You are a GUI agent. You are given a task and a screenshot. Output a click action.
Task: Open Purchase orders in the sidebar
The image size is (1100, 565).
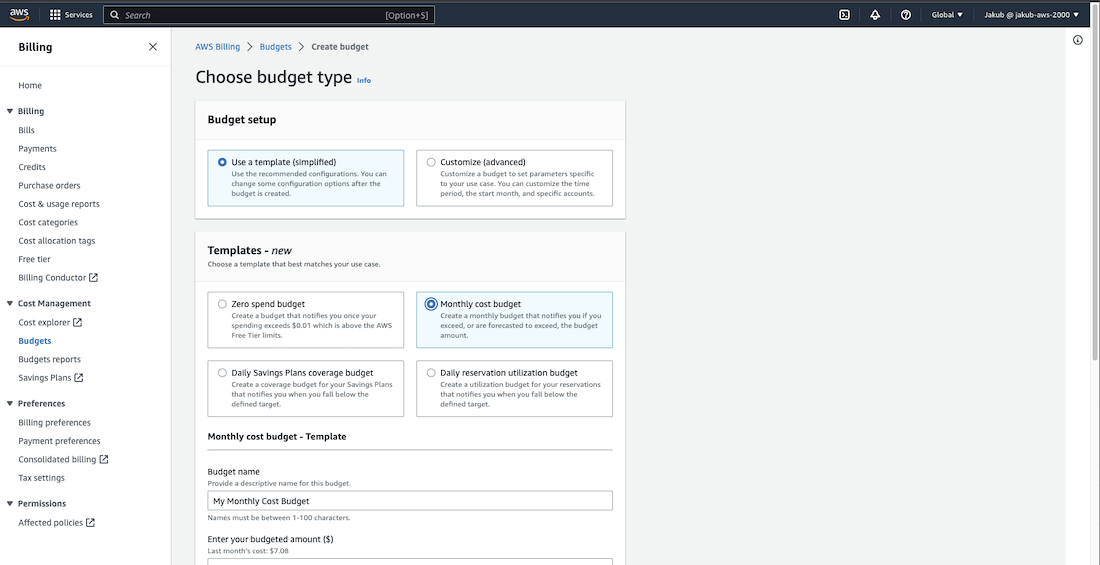(49, 185)
